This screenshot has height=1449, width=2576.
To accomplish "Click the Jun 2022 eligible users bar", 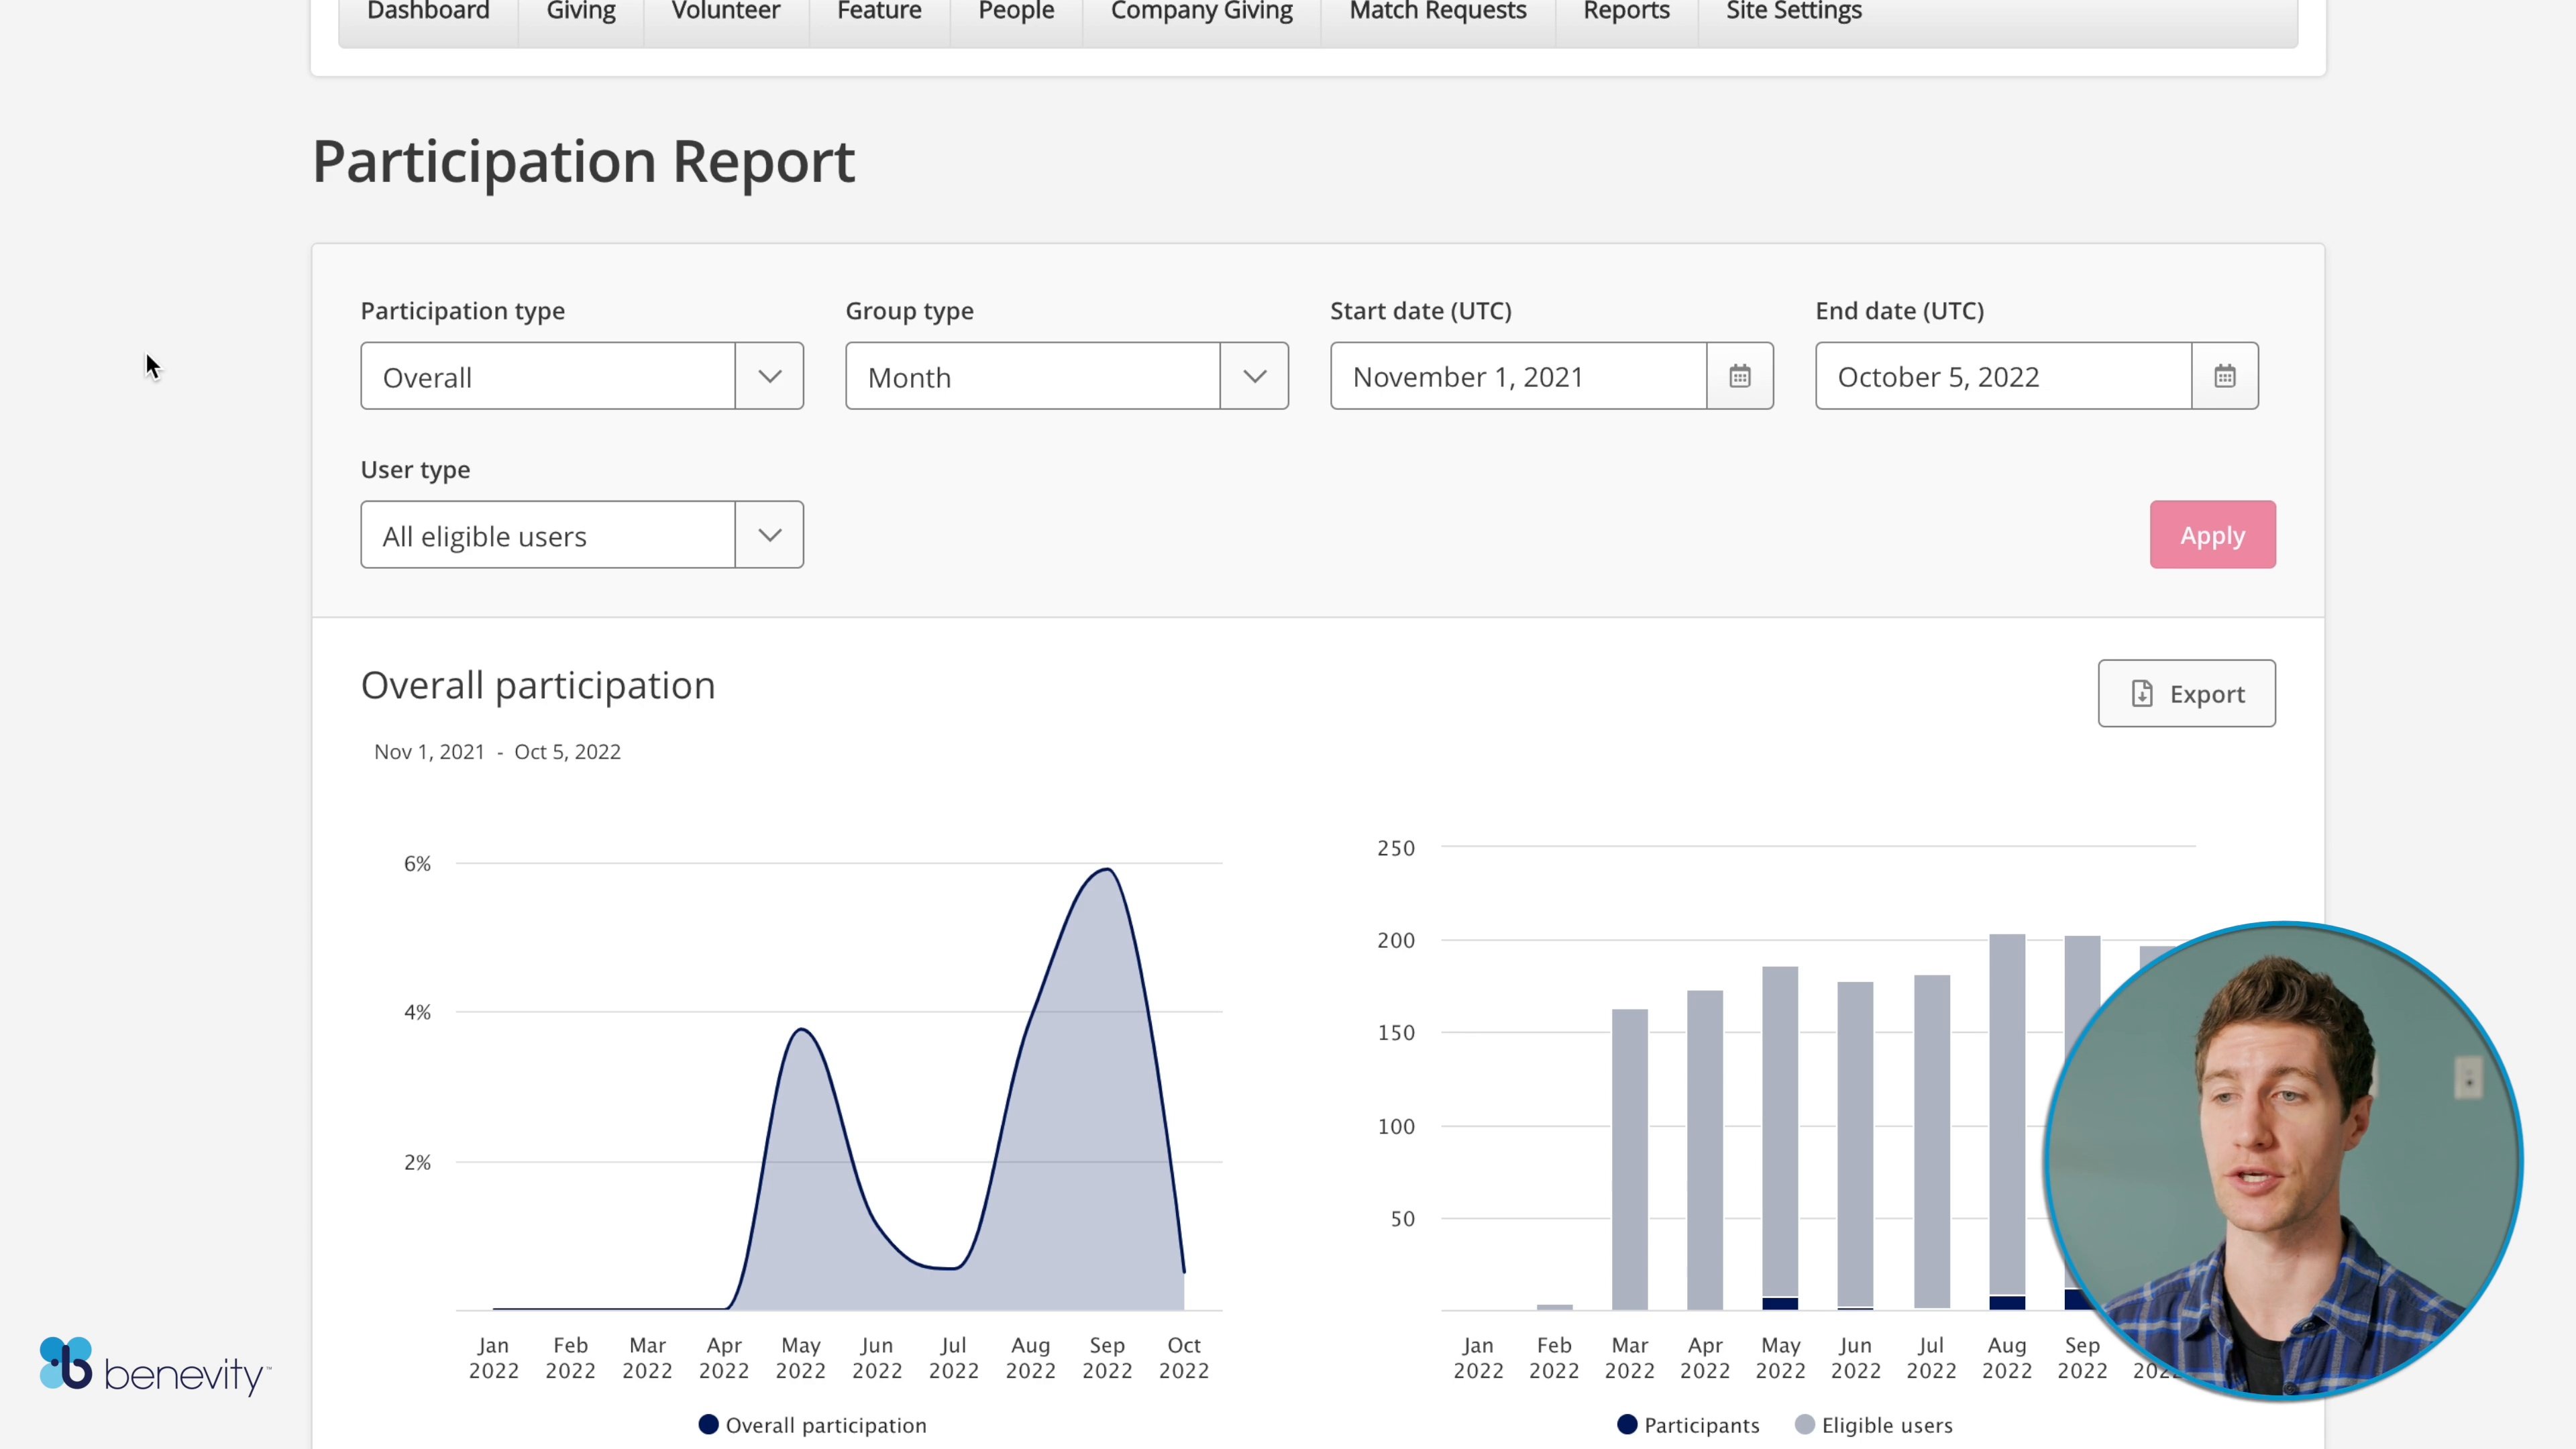I will point(1856,1144).
